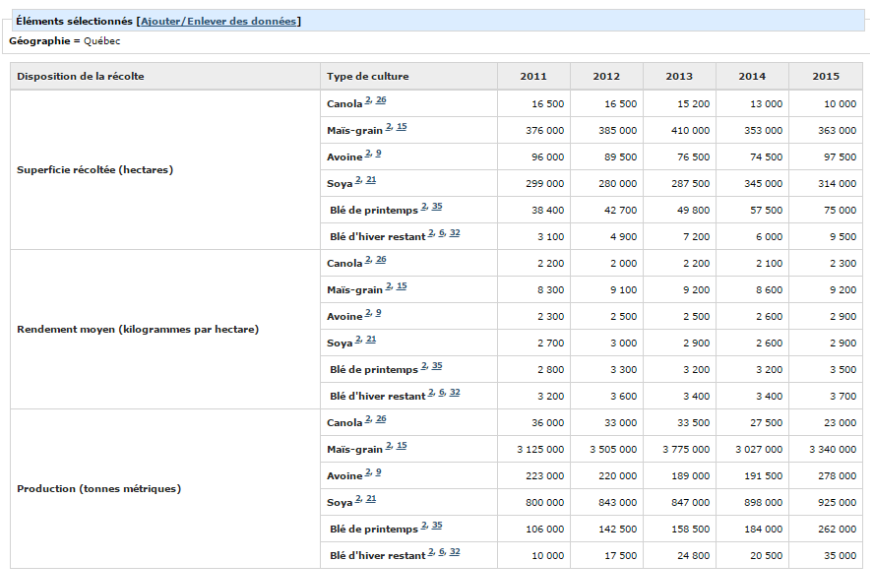Click the Superficie récoltée (hectares) row label
The image size is (870, 574).
(95, 170)
